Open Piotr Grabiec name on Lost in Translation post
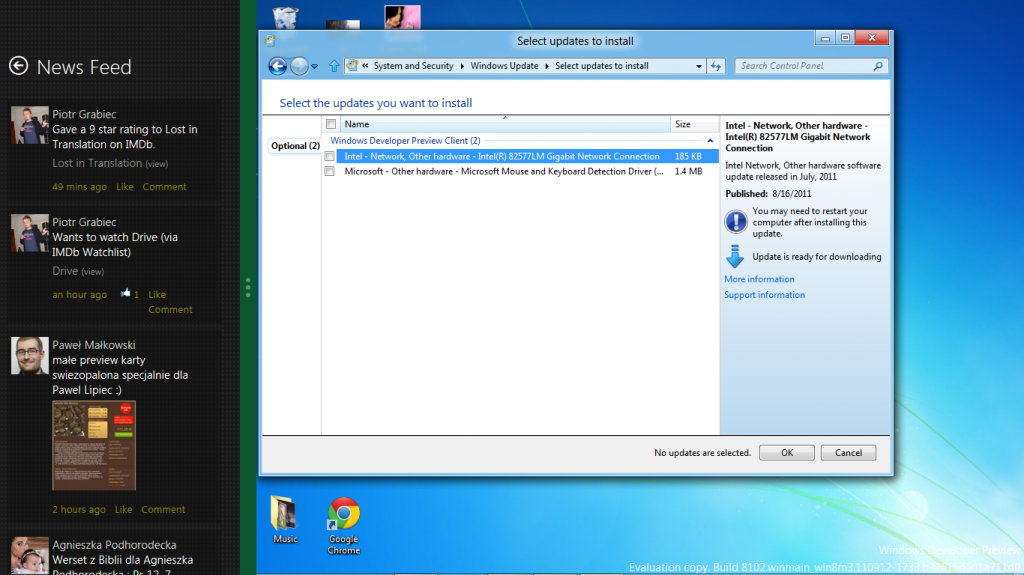This screenshot has height=575, width=1024. pos(84,114)
